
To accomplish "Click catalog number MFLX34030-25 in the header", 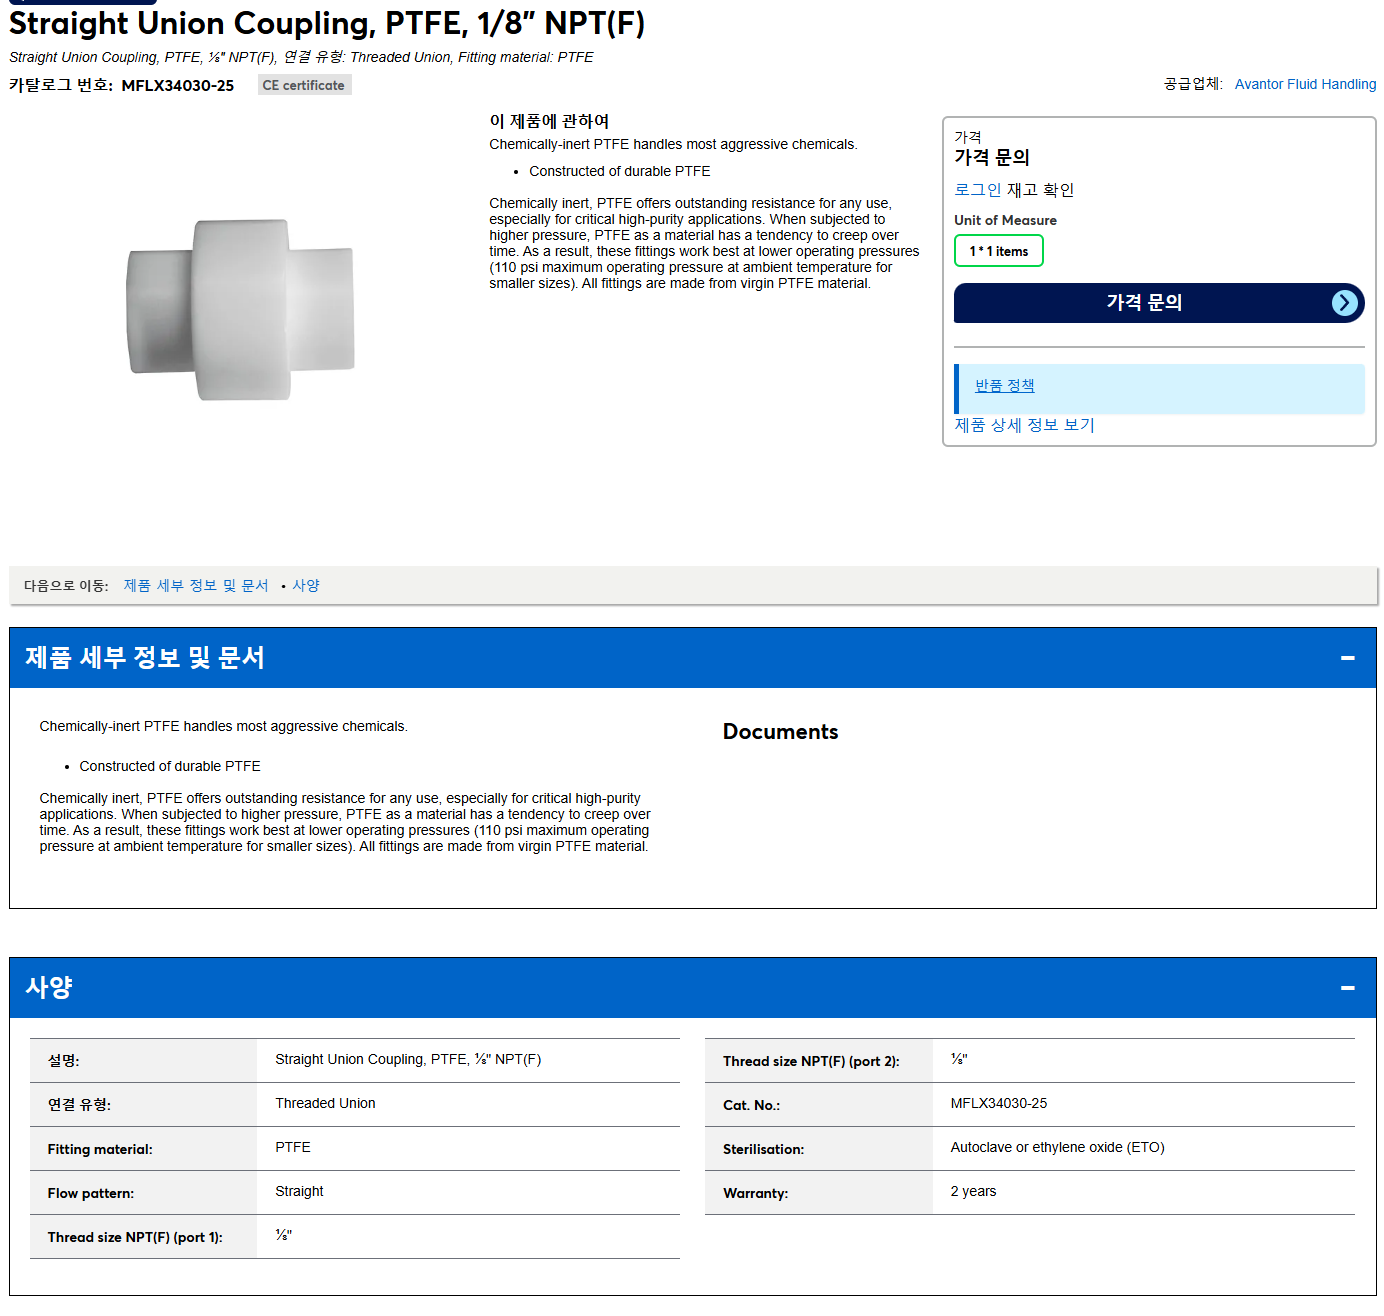I will (177, 86).
